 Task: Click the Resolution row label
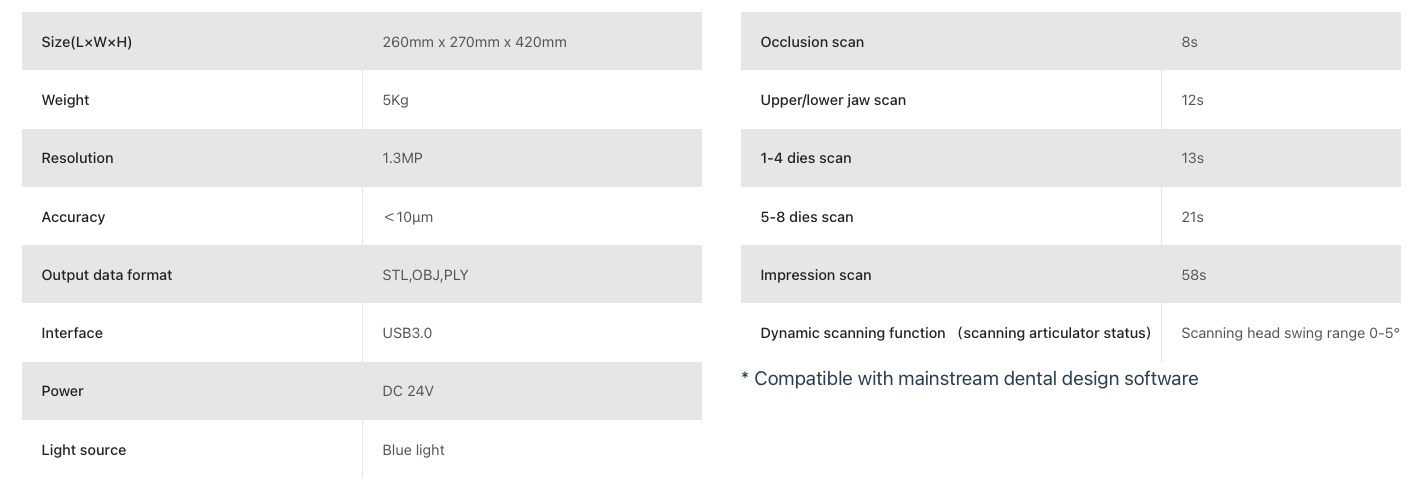pyautogui.click(x=78, y=158)
